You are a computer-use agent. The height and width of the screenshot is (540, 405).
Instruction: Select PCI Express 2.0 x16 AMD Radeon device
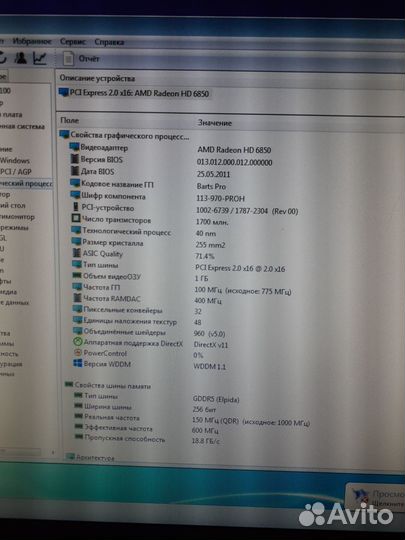click(134, 93)
